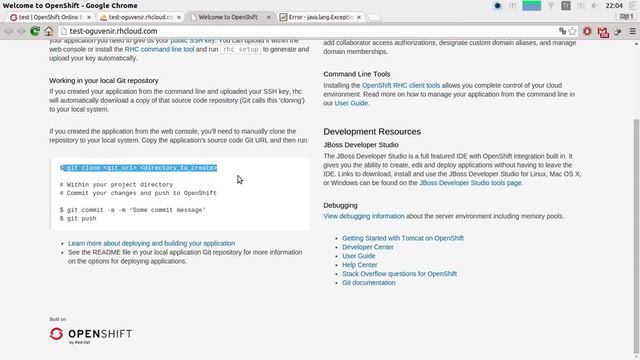Open the OpenShift RHC client tools link
The image size is (640, 360).
[x=401, y=85]
